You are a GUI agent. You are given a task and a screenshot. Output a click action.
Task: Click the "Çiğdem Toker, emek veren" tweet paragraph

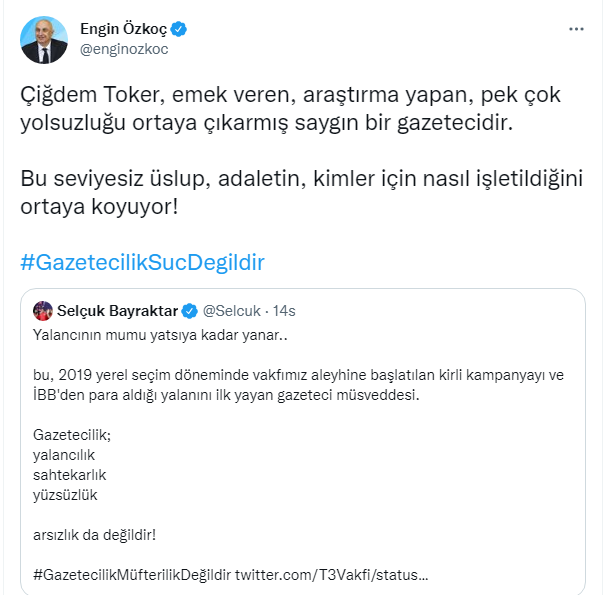click(290, 110)
